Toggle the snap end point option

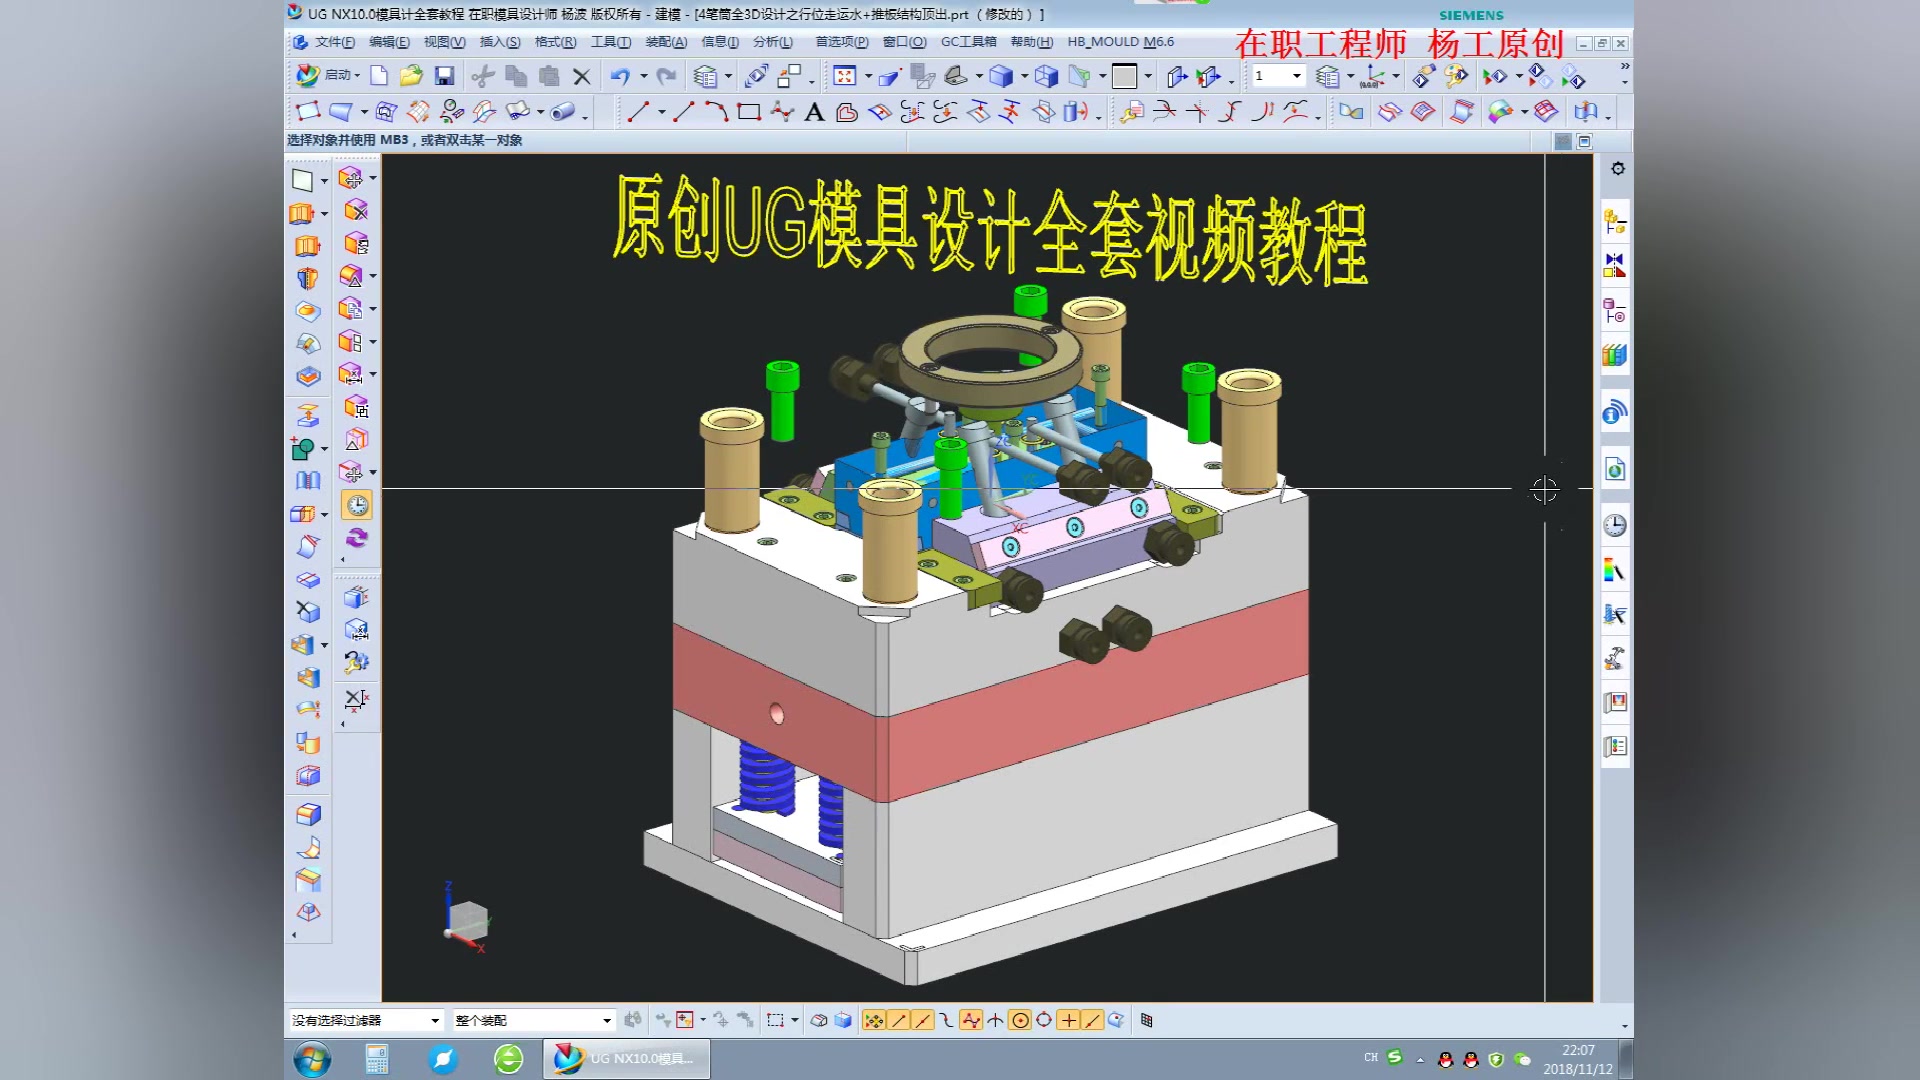coord(898,1020)
